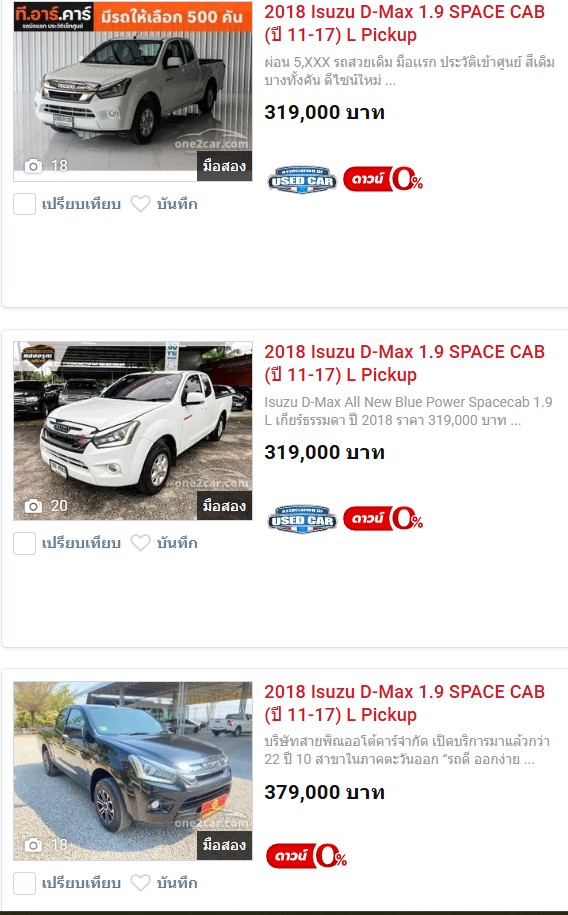Open first 2018 Isuzu D-Max title link

[404, 23]
